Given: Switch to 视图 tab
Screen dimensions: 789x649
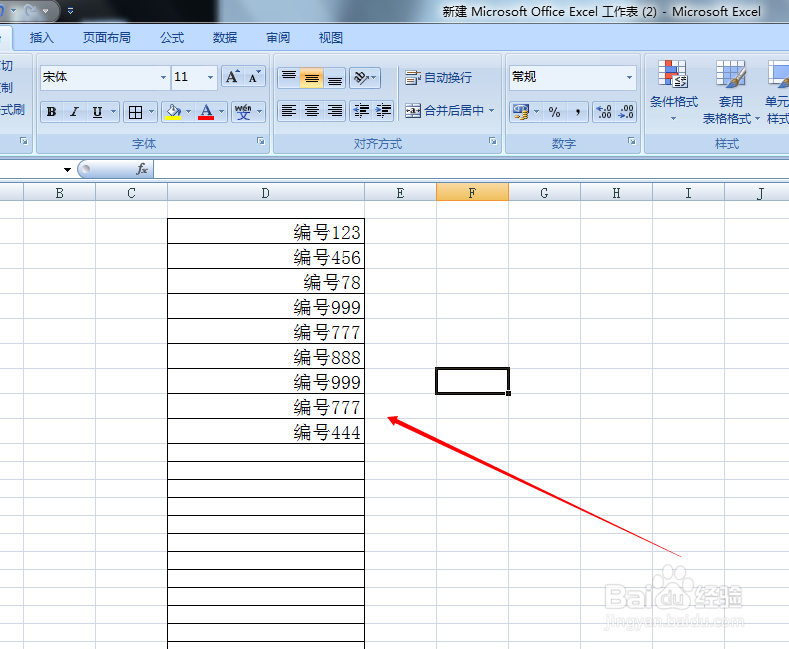Looking at the screenshot, I should point(331,38).
